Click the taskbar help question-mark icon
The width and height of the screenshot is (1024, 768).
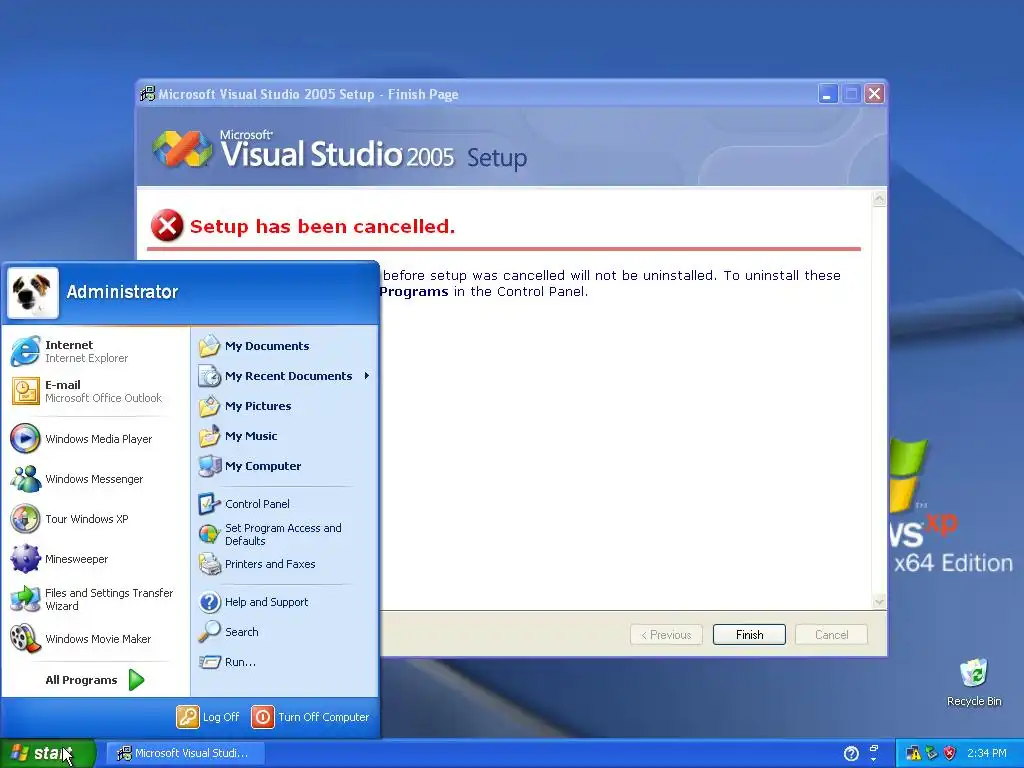pos(852,754)
